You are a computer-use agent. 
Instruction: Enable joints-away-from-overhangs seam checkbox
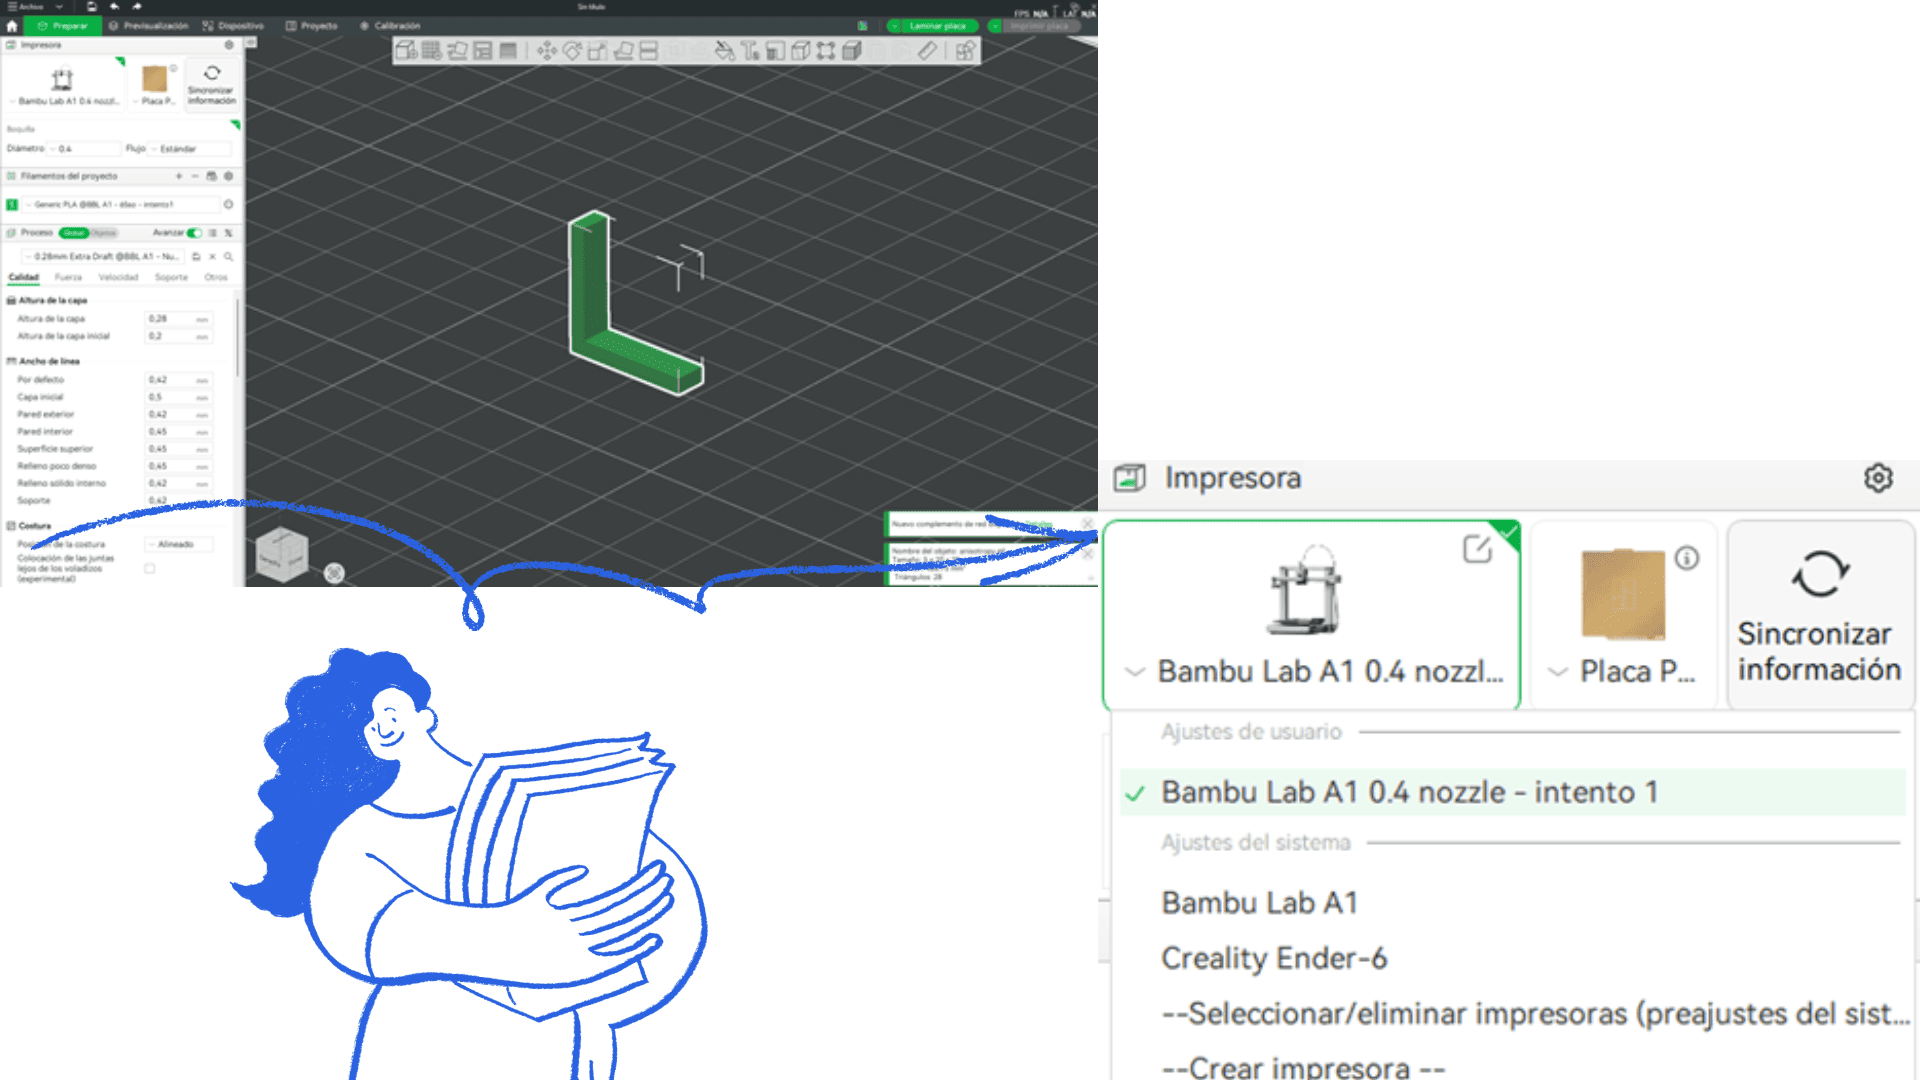pos(150,568)
